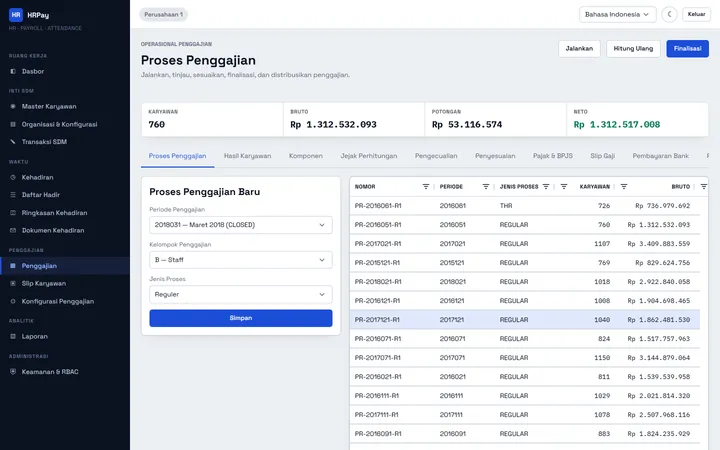Viewport: 720px width, 450px height.
Task: Open the Jejak Perhitungan tab
Action: [369, 156]
